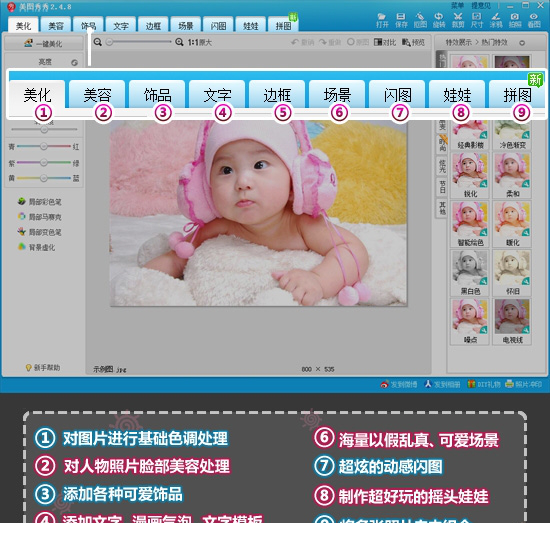
Task: Go to the 闪图 animation tab
Action: pyautogui.click(x=218, y=26)
